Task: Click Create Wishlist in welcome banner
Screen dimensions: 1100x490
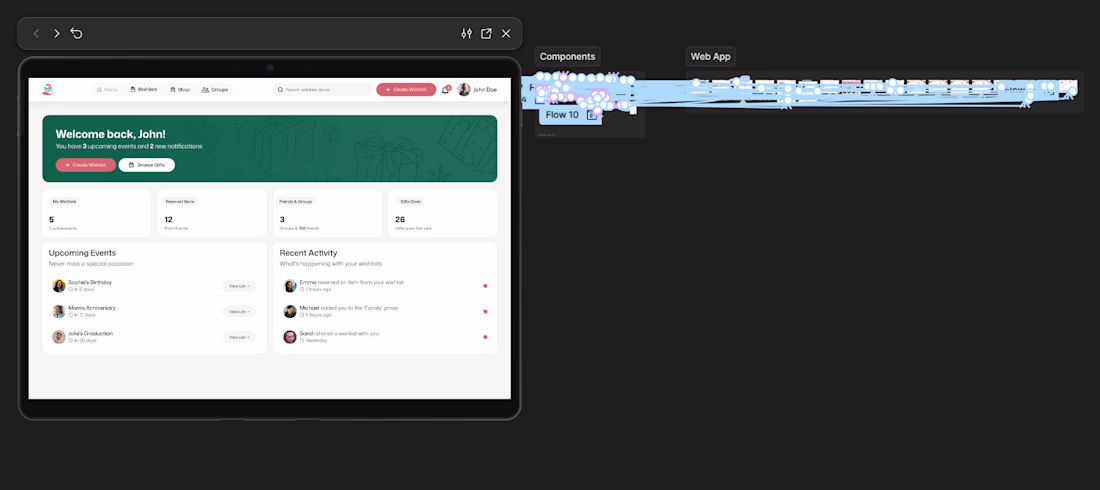Action: pos(86,165)
